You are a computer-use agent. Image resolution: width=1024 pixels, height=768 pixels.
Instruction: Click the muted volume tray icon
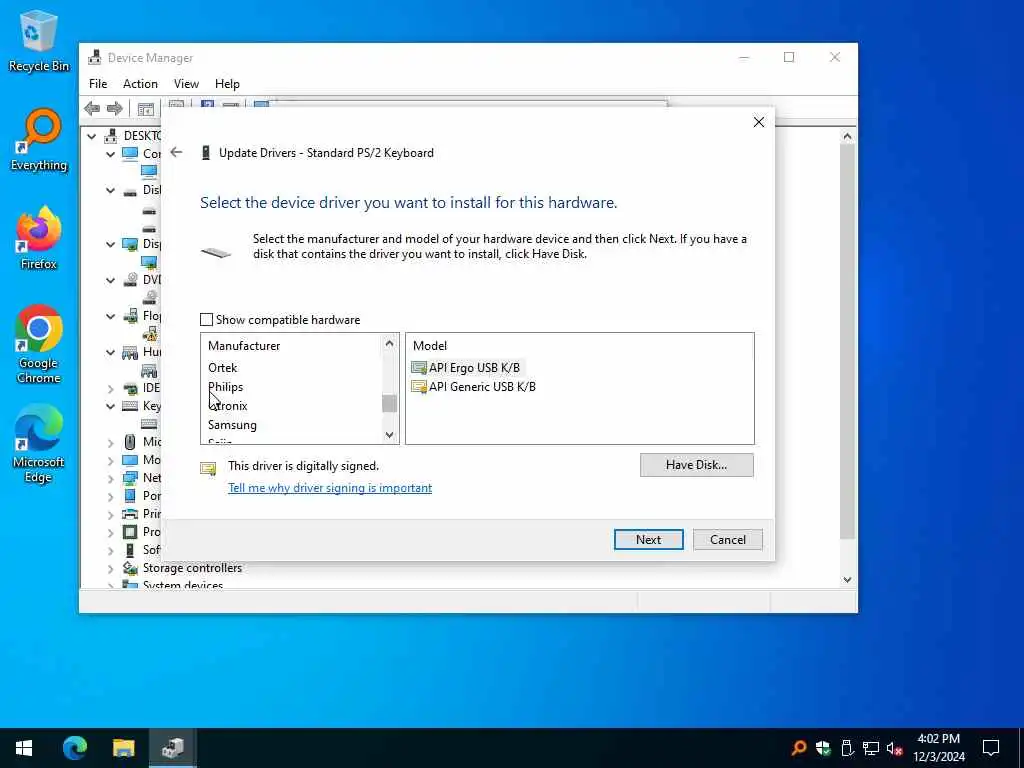coord(895,748)
